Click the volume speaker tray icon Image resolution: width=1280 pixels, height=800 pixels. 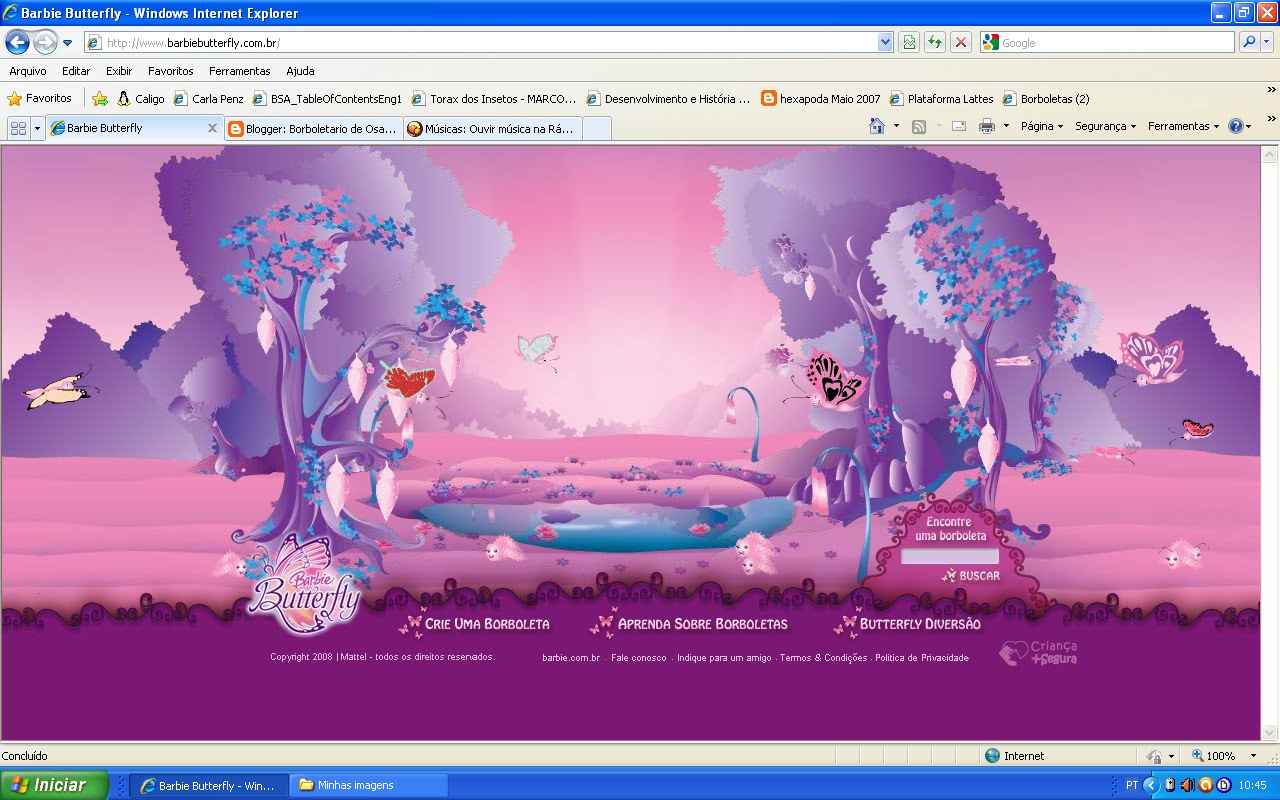pyautogui.click(x=1187, y=785)
